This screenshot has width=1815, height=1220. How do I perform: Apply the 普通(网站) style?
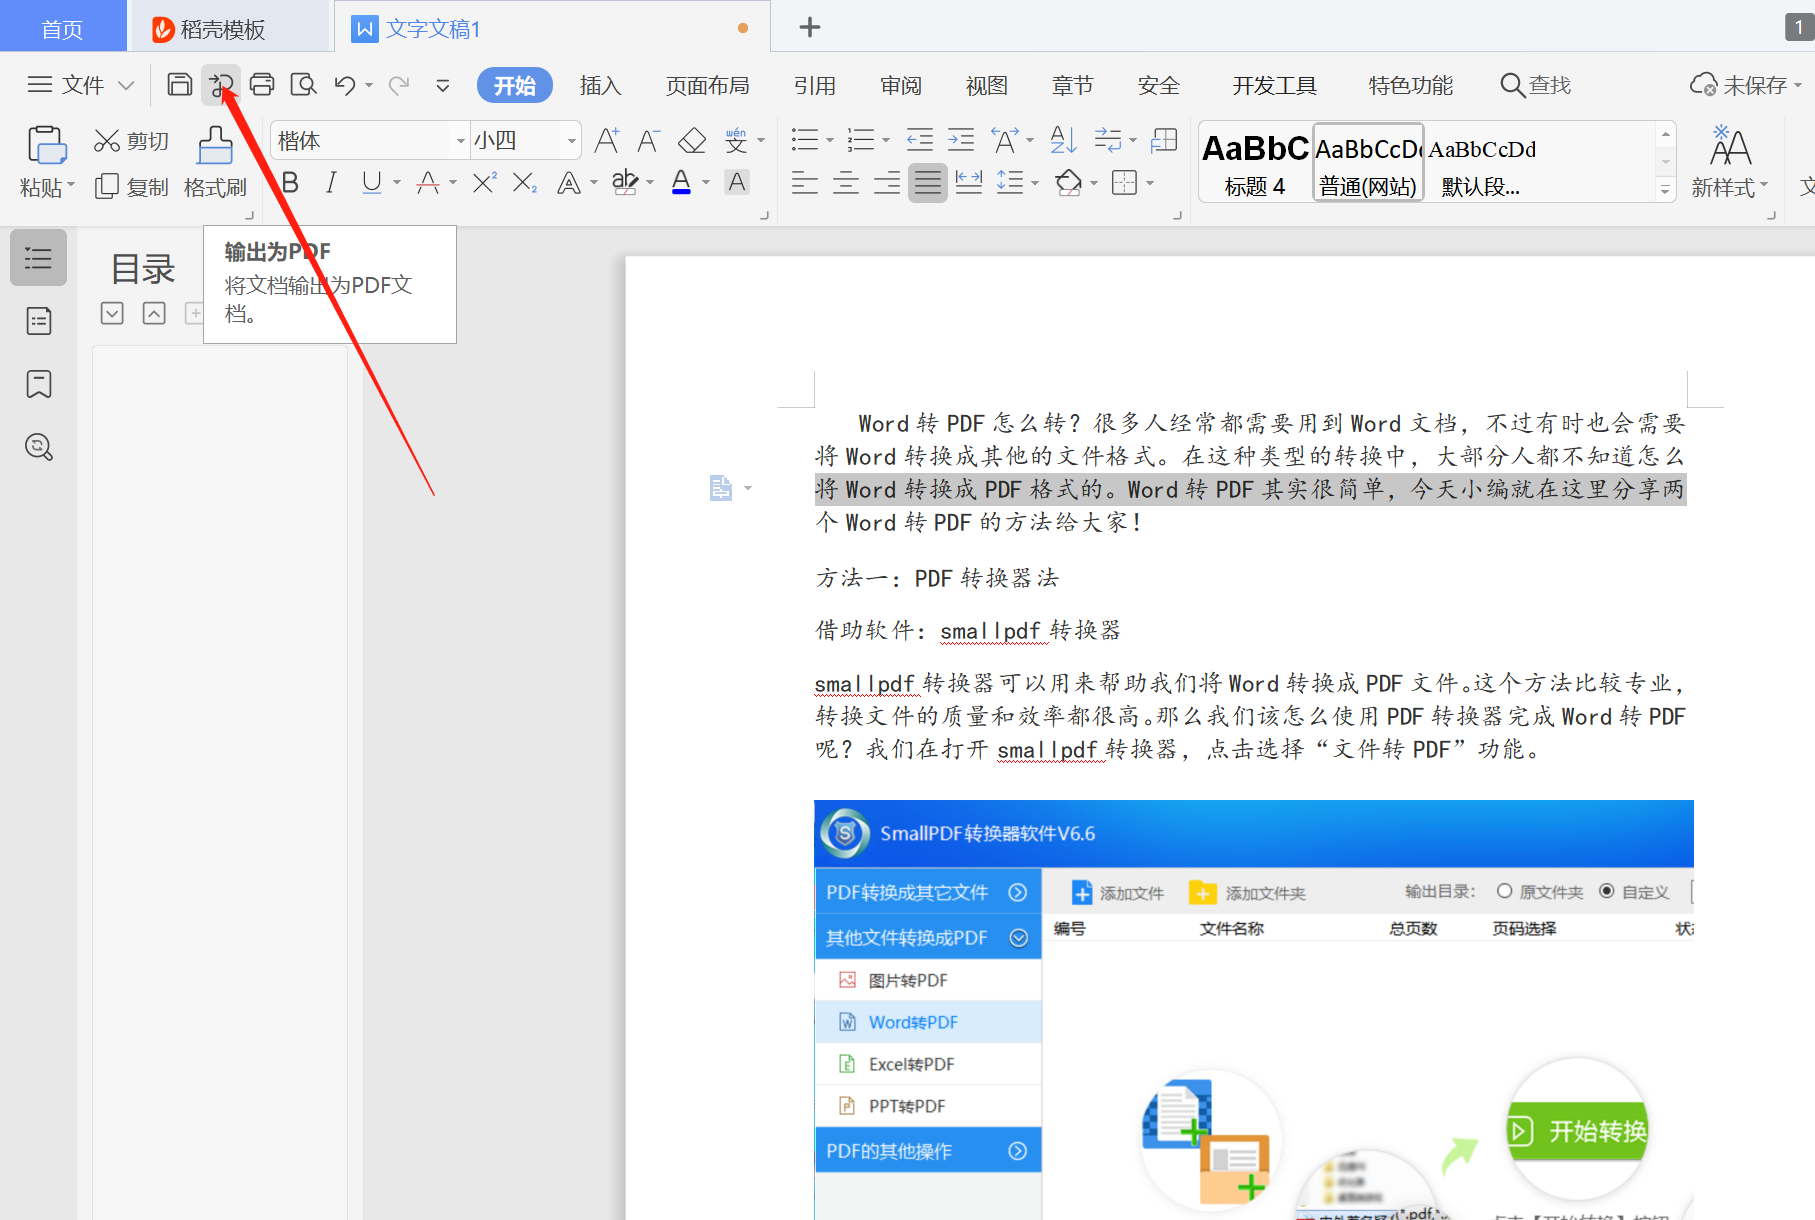(1368, 162)
